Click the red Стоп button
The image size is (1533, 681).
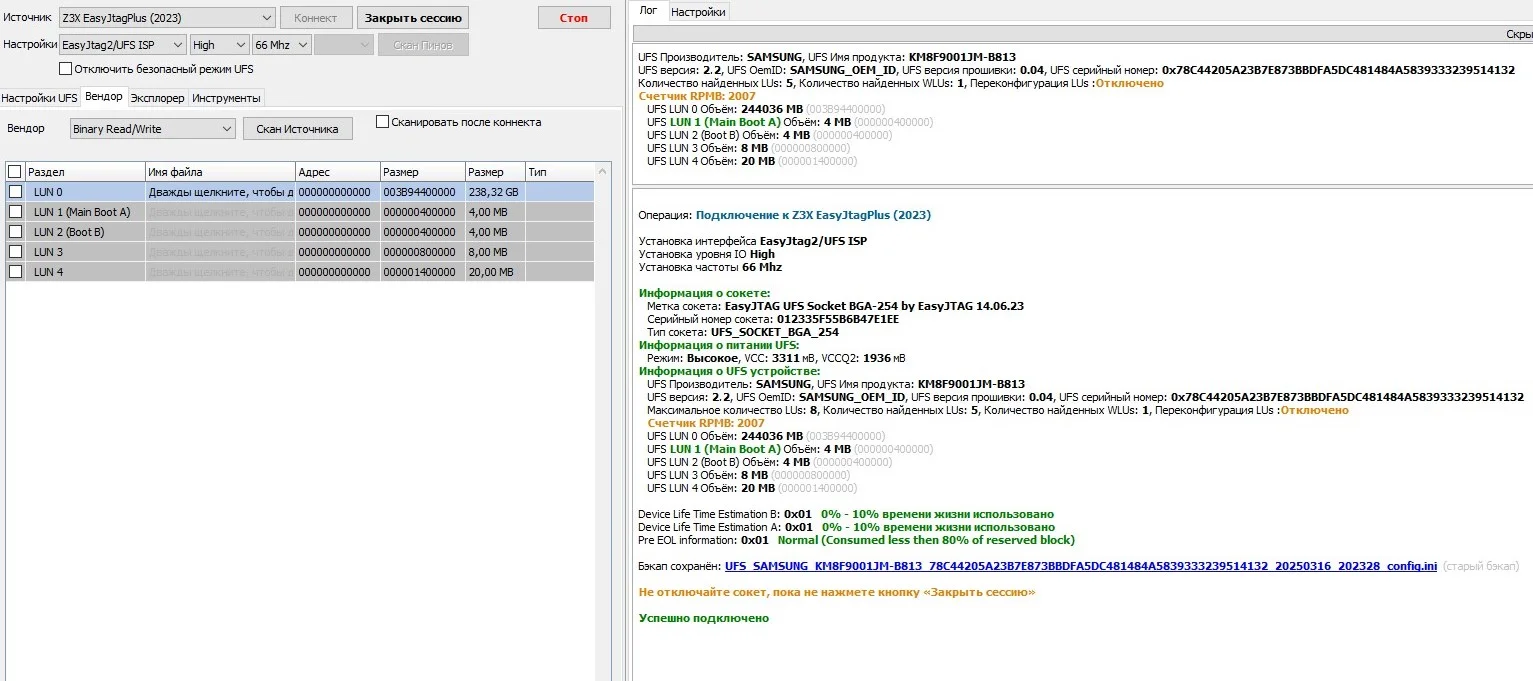[x=574, y=18]
